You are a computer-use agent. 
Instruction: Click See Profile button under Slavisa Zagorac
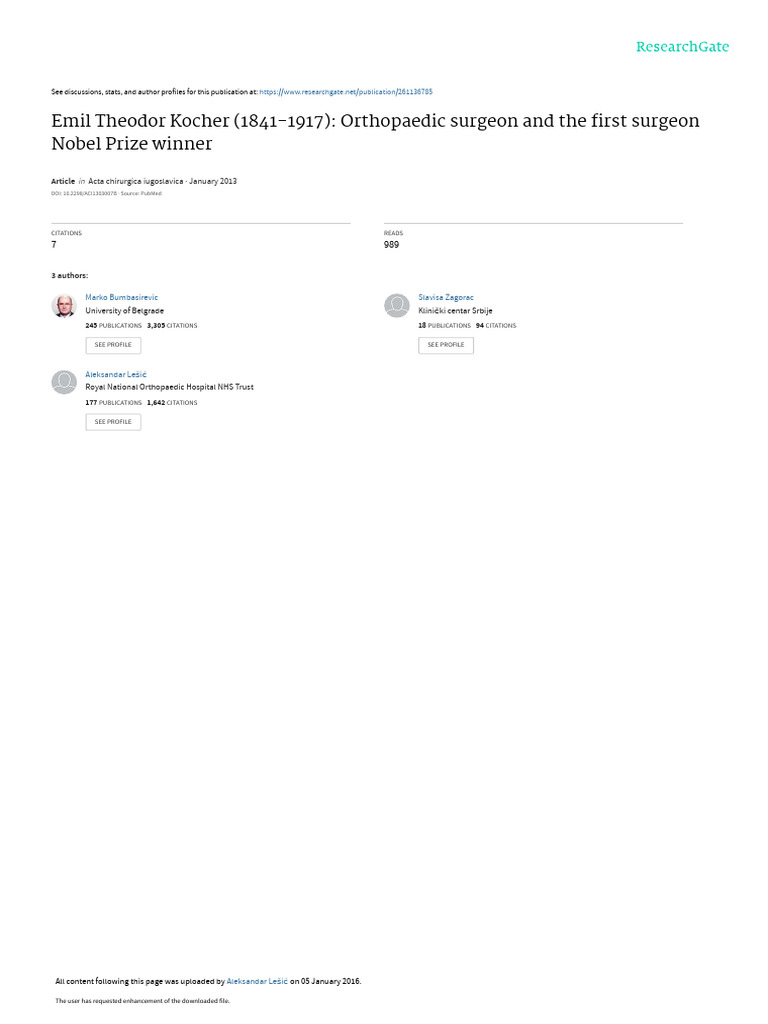[446, 345]
